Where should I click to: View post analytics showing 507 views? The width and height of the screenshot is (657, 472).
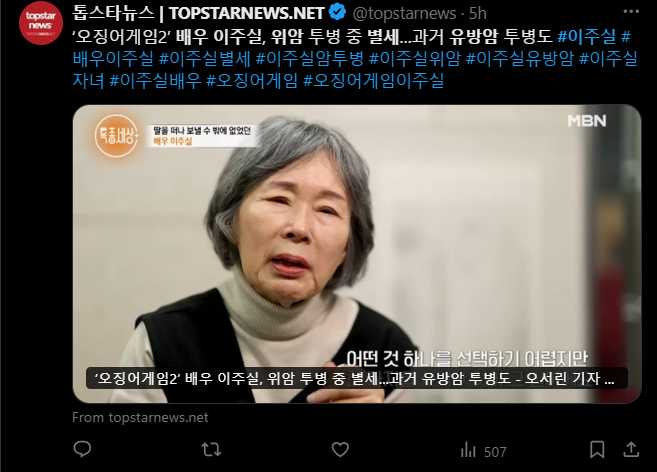483,451
